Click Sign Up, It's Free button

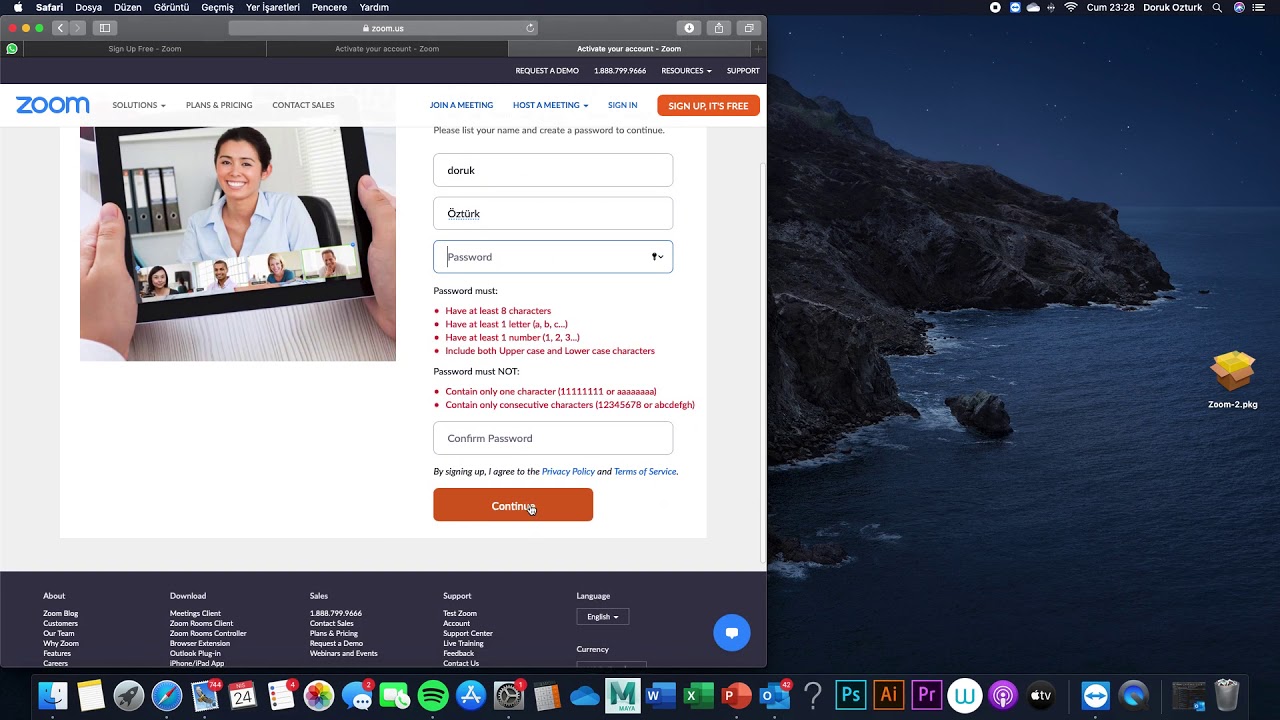pyautogui.click(x=708, y=105)
